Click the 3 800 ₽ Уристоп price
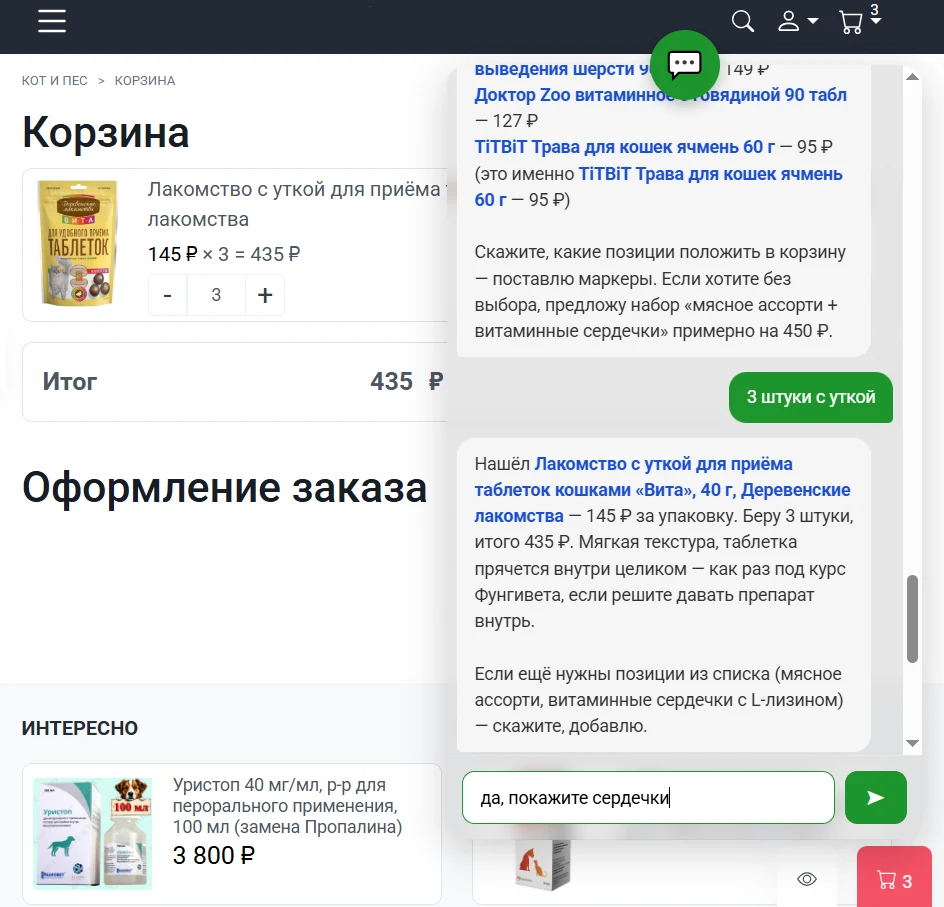 pyautogui.click(x=214, y=855)
